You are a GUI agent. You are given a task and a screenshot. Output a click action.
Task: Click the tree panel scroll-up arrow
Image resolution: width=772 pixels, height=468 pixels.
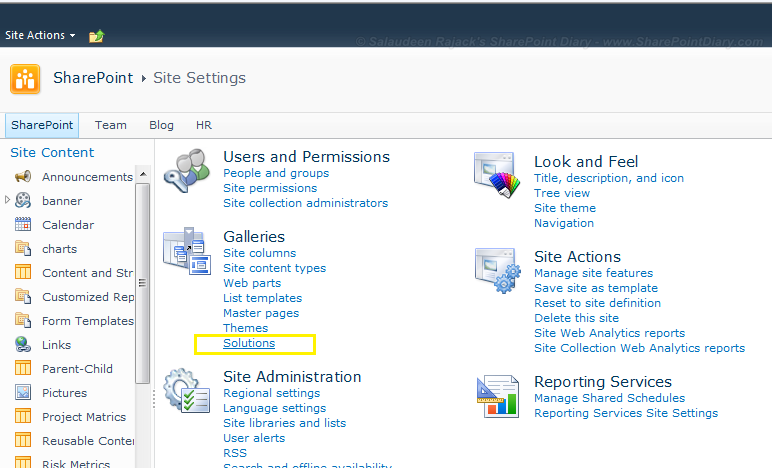click(x=143, y=174)
